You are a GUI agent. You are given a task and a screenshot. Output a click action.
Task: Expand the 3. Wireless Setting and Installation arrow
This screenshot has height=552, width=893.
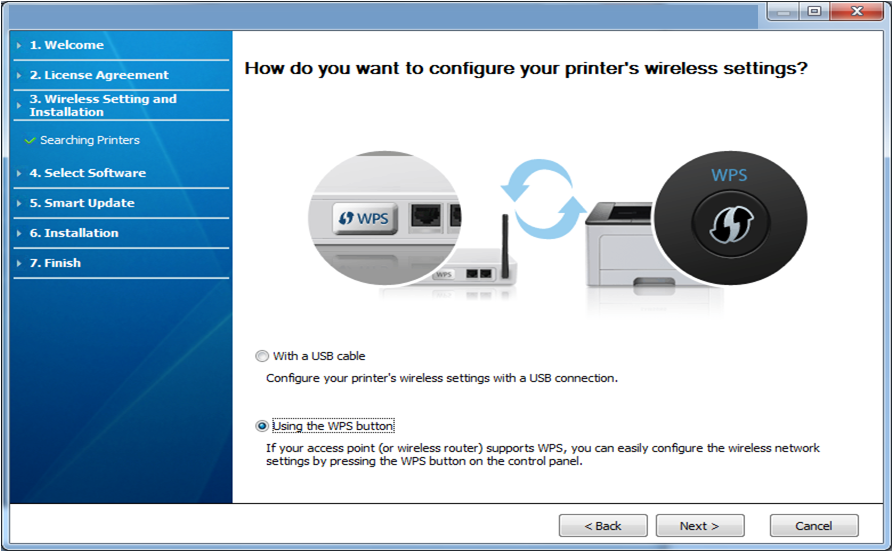[18, 105]
